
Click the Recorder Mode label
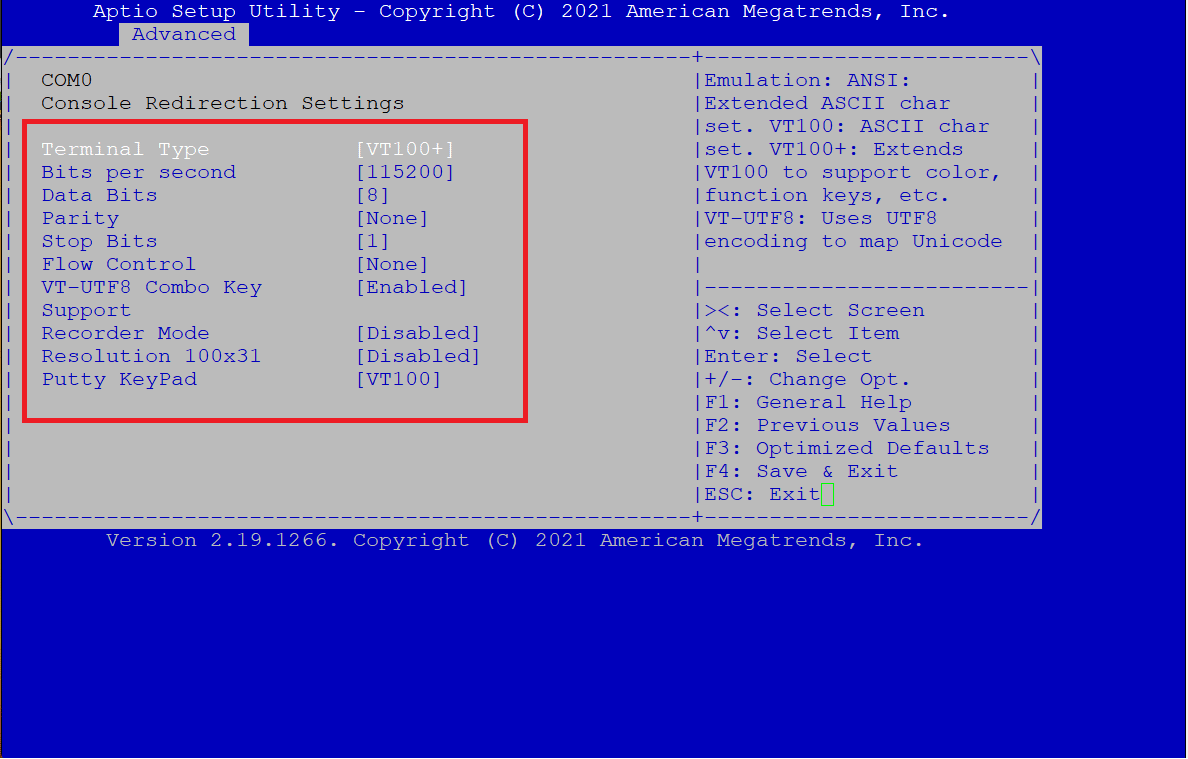(125, 333)
